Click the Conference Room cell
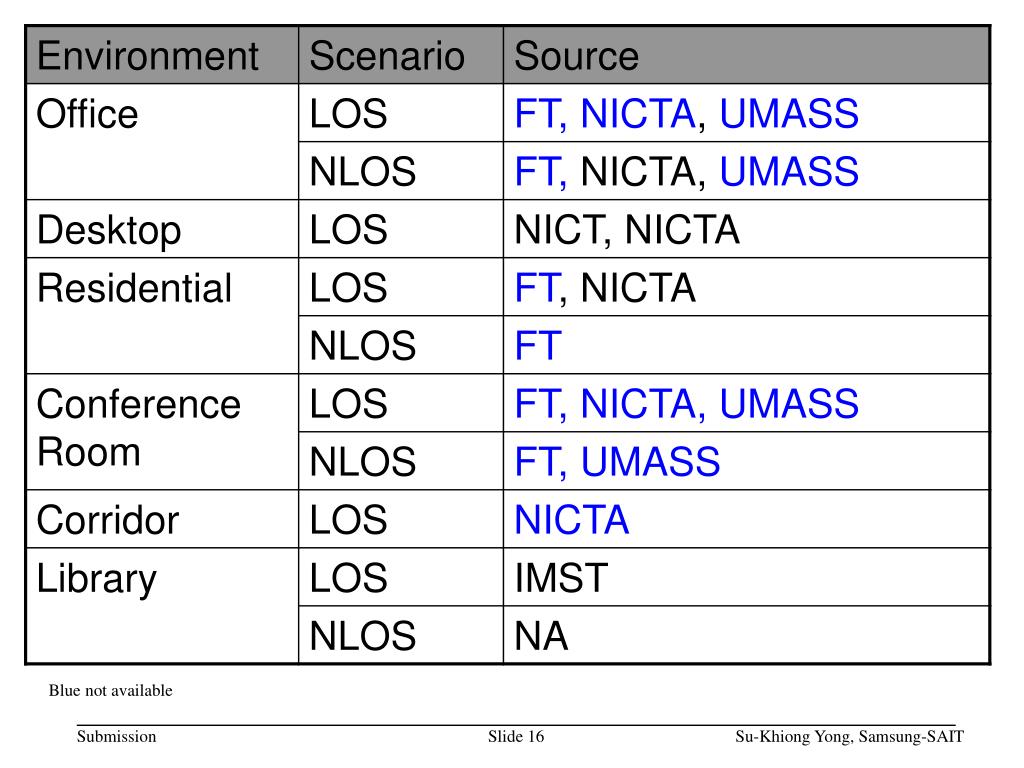 [162, 432]
